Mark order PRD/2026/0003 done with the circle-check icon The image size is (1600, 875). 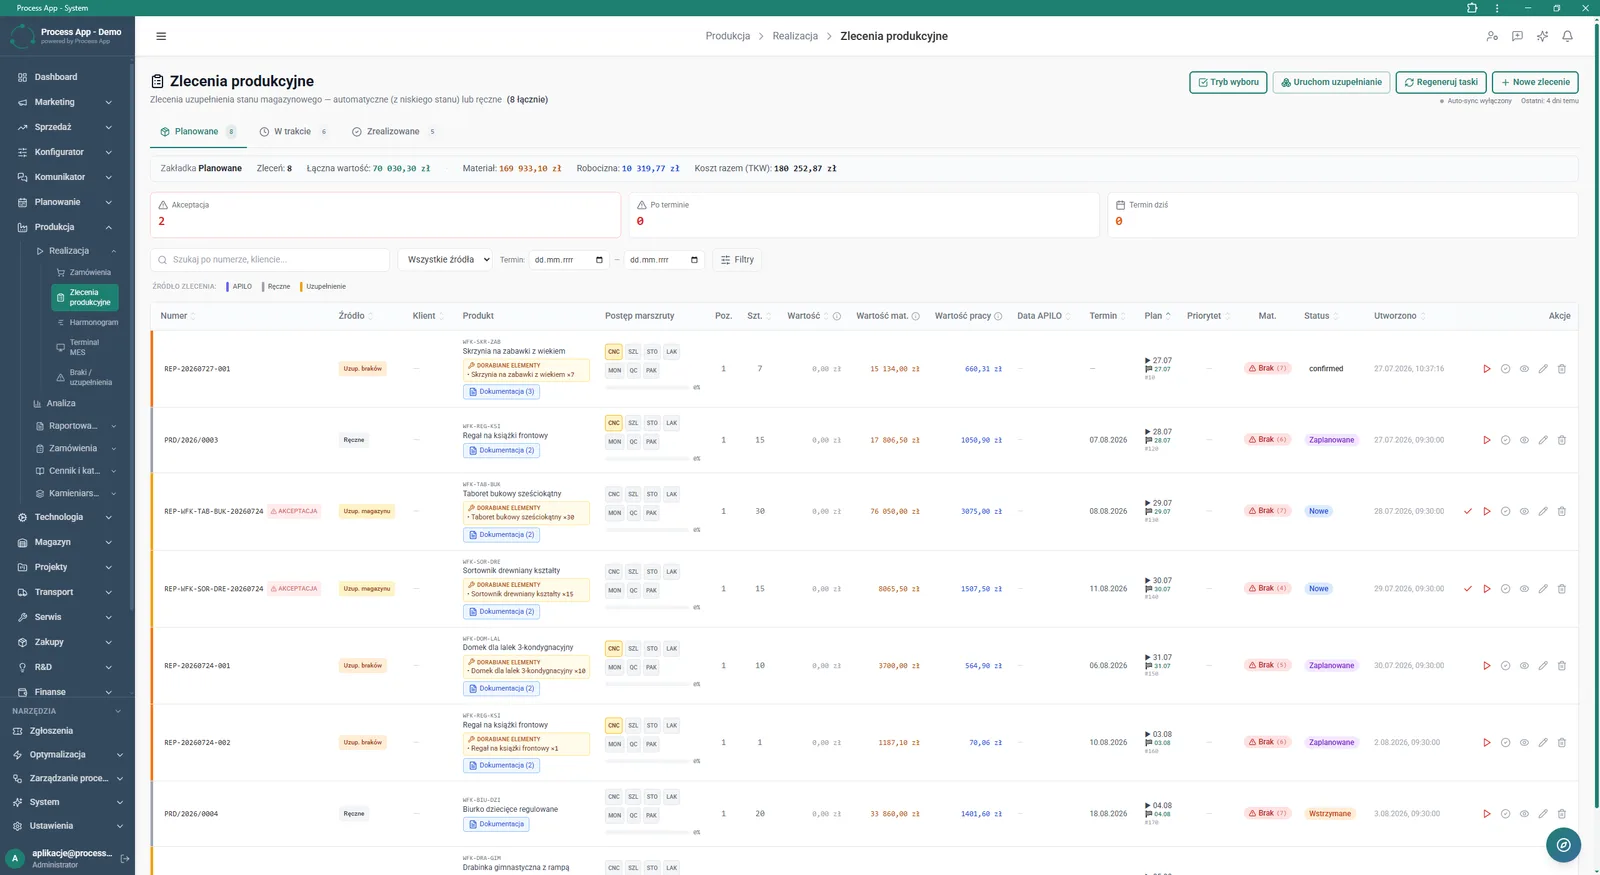[x=1505, y=440]
